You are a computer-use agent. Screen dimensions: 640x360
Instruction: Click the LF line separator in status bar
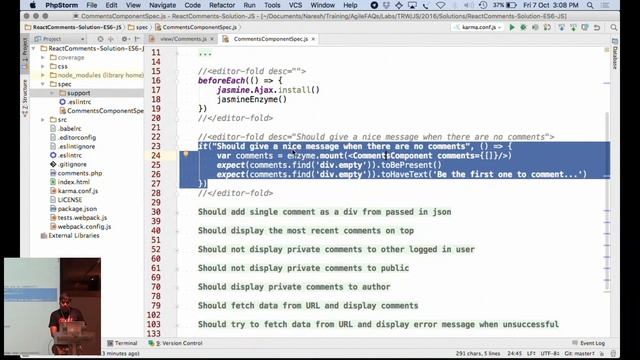point(531,353)
